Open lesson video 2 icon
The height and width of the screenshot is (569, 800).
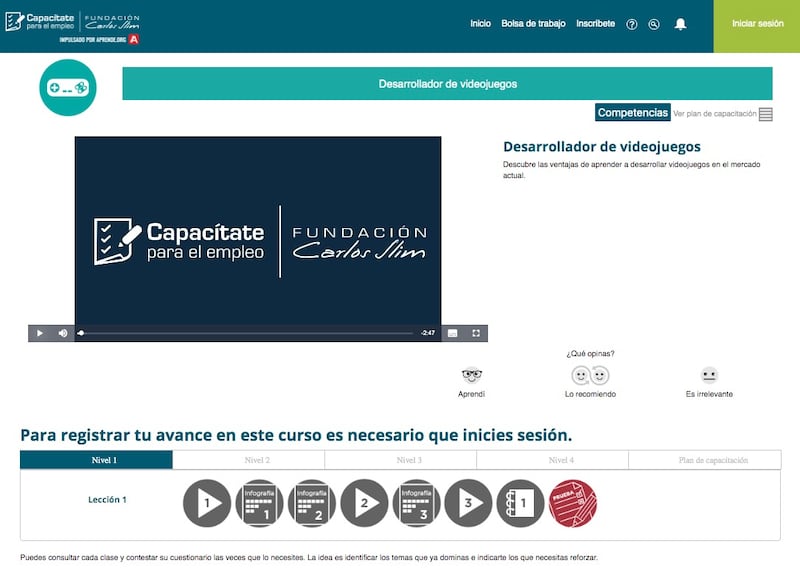364,503
